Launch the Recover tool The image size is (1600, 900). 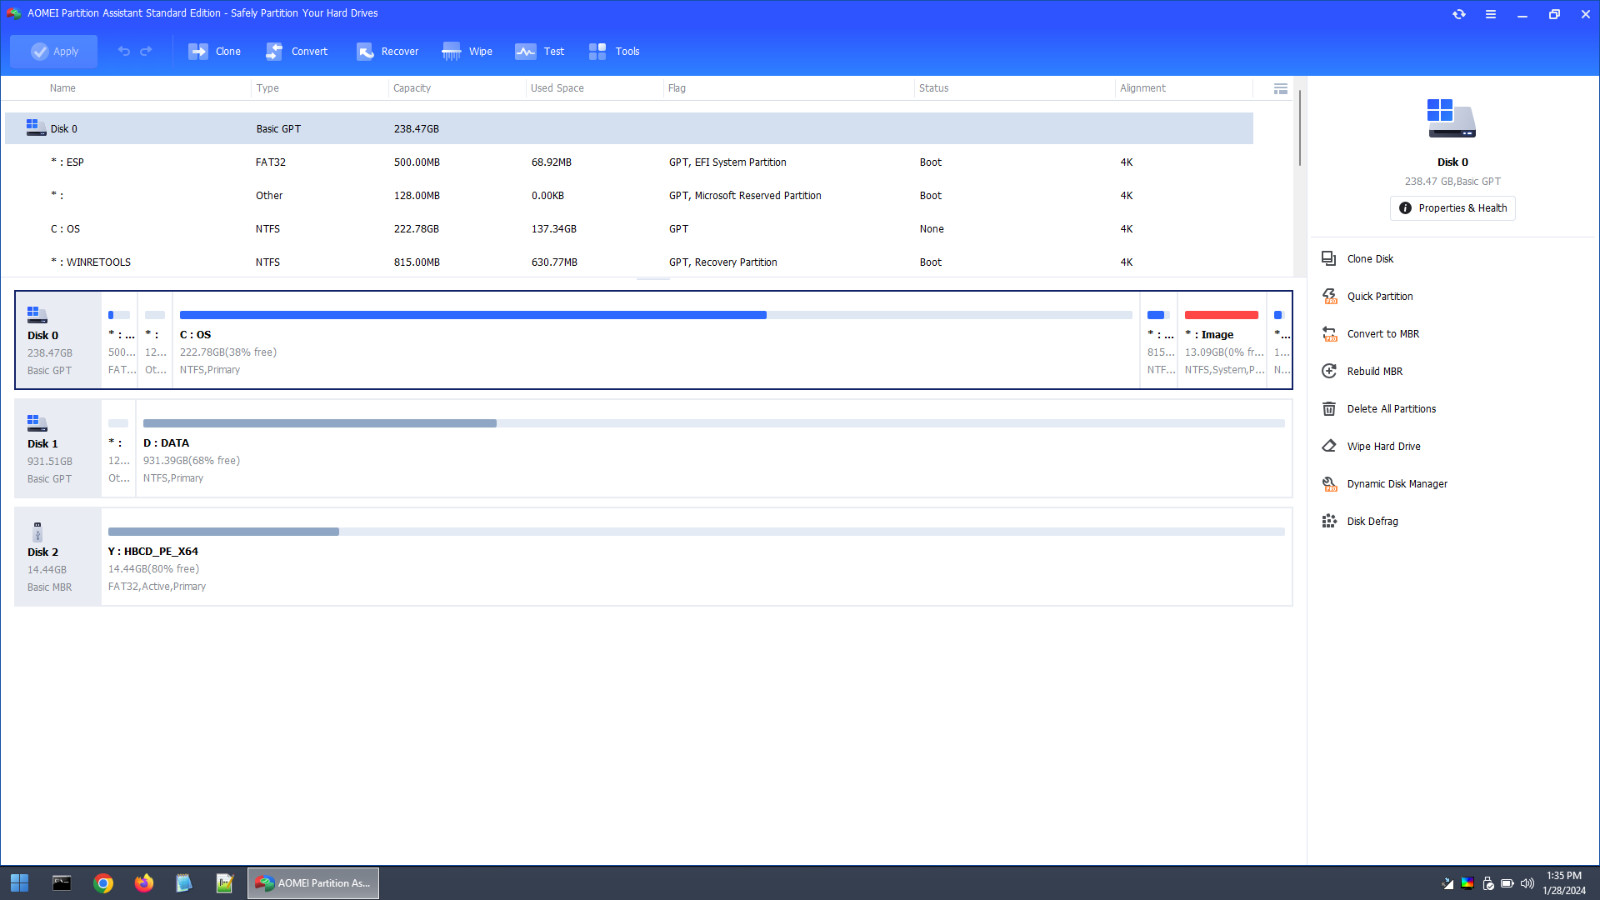387,51
